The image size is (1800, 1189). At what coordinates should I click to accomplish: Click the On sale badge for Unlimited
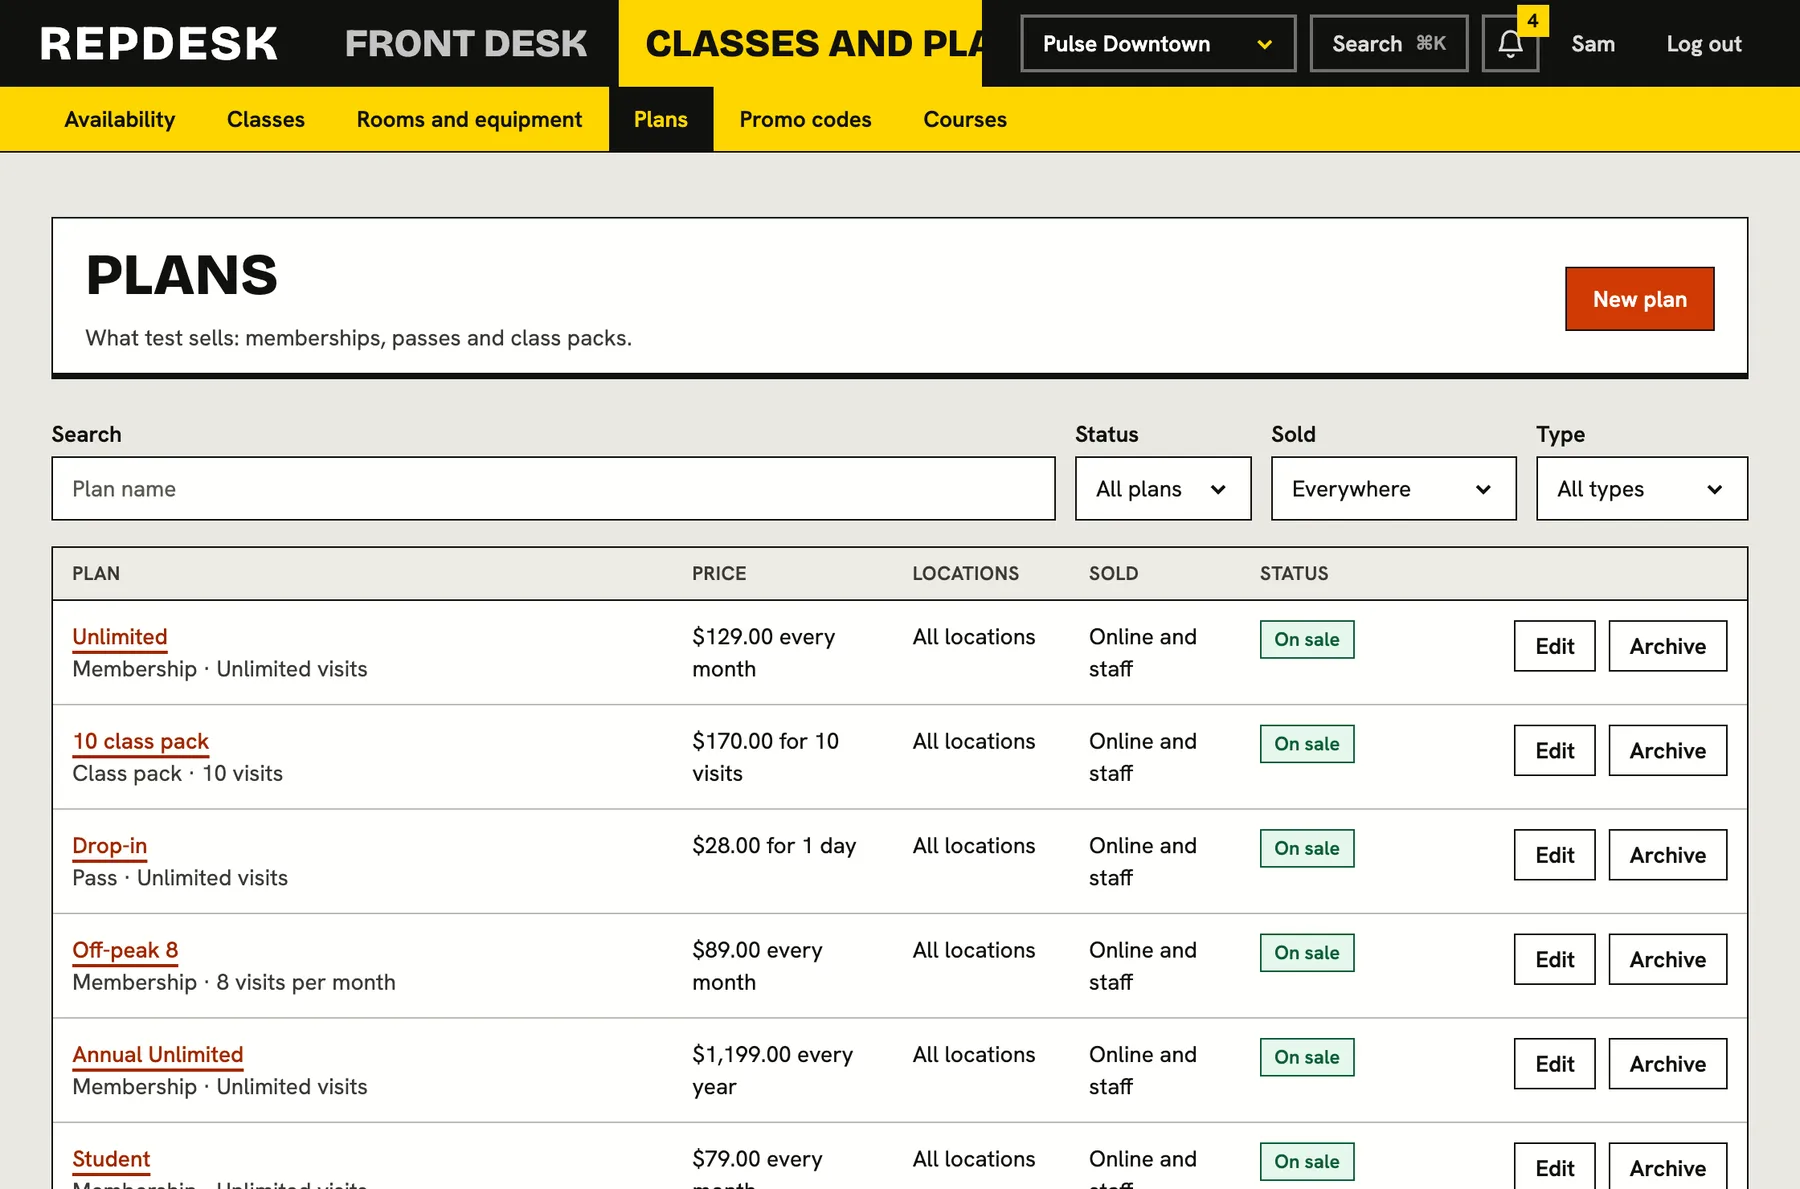[x=1307, y=640]
